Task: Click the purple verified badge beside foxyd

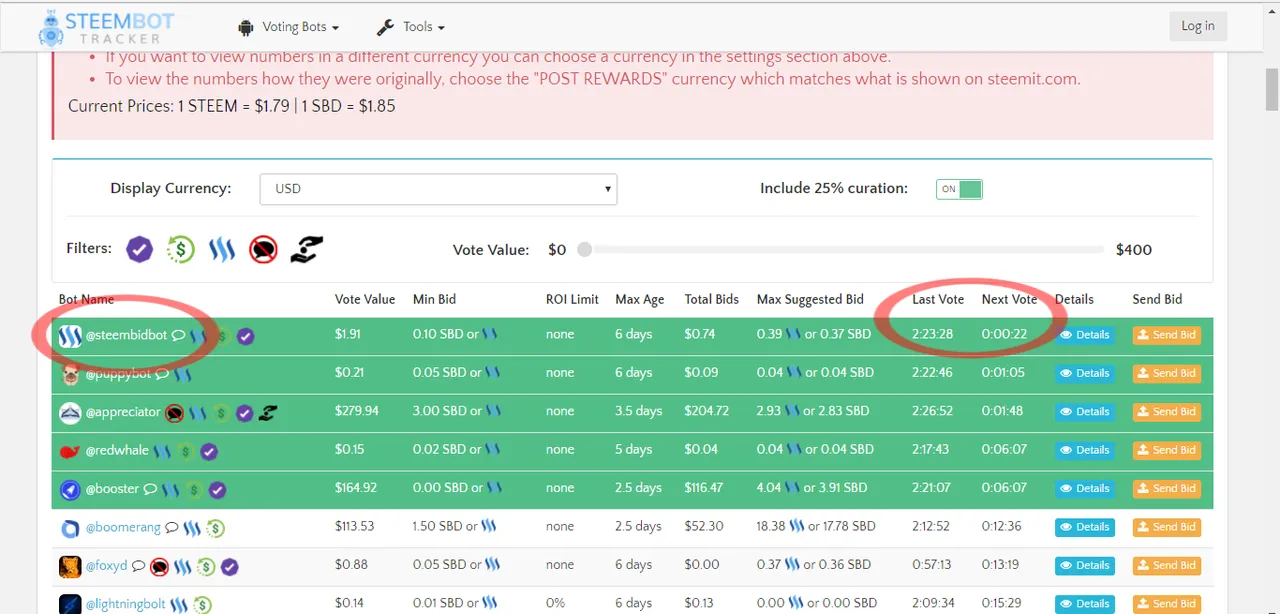Action: [x=230, y=567]
